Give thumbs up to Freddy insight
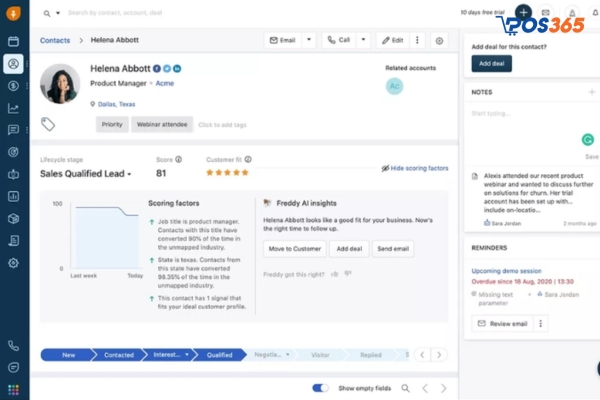Screen dimensions: 600x400 [334, 272]
